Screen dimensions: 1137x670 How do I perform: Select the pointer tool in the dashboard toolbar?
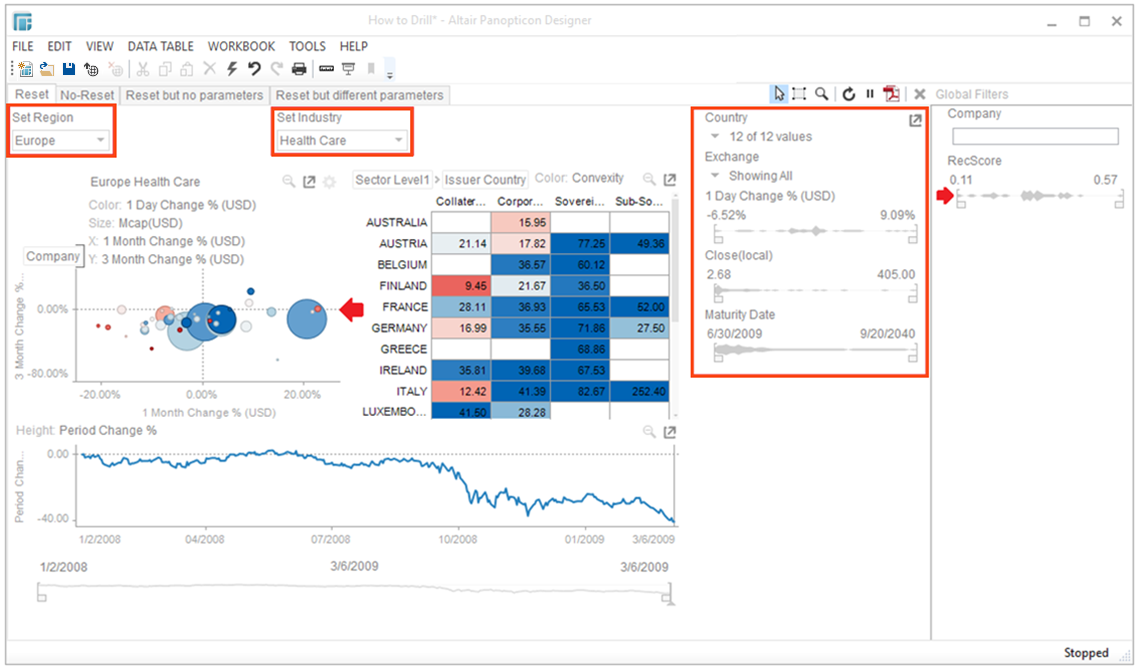pyautogui.click(x=779, y=93)
